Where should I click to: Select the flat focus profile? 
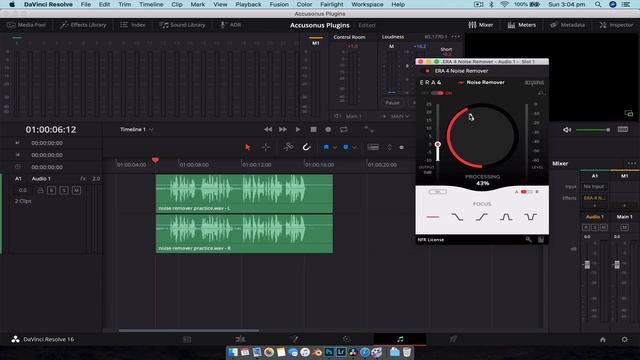[x=433, y=217]
